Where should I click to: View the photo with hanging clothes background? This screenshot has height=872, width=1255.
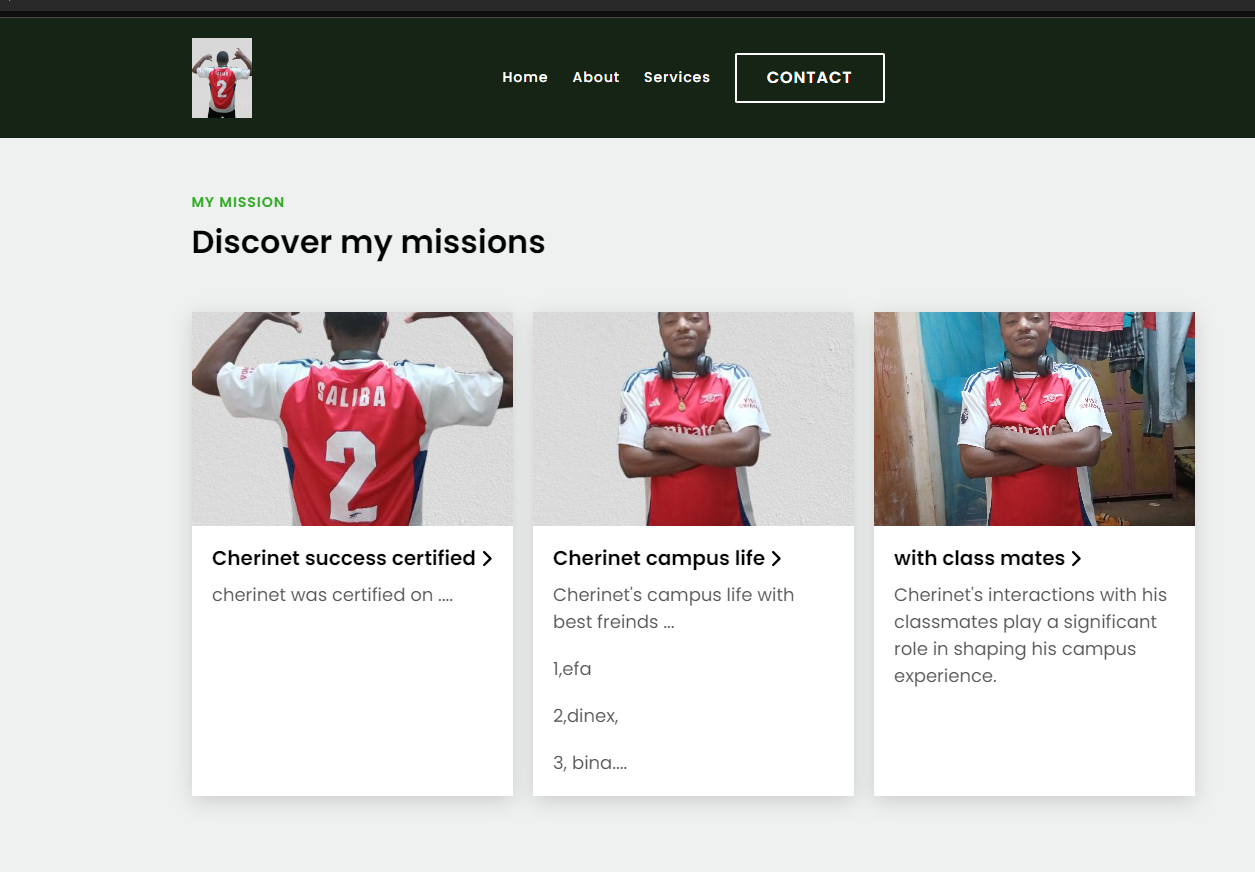(1034, 419)
